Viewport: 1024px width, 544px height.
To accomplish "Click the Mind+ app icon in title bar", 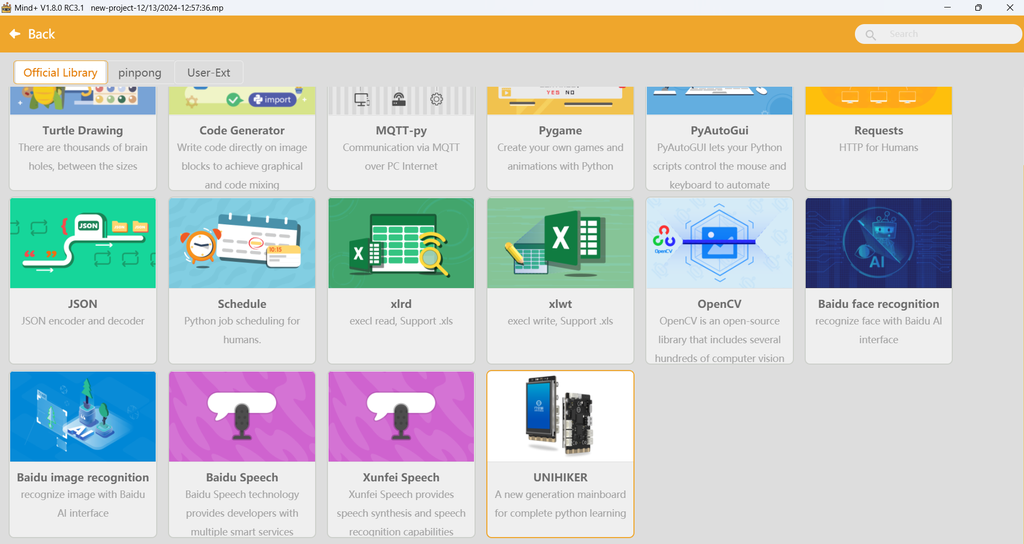I will point(7,7).
